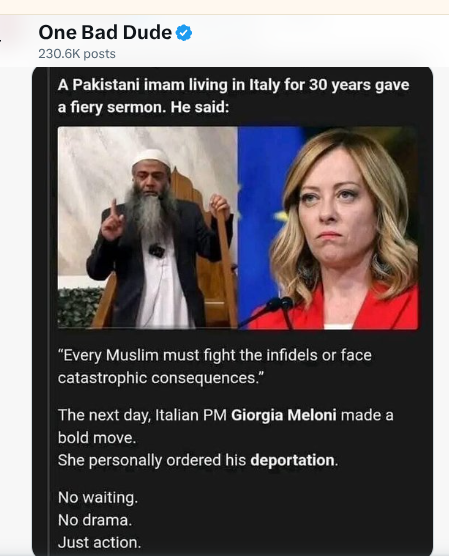This screenshot has width=449, height=556.
Task: Click the line 'No drama.'
Action: pyautogui.click(x=95, y=520)
